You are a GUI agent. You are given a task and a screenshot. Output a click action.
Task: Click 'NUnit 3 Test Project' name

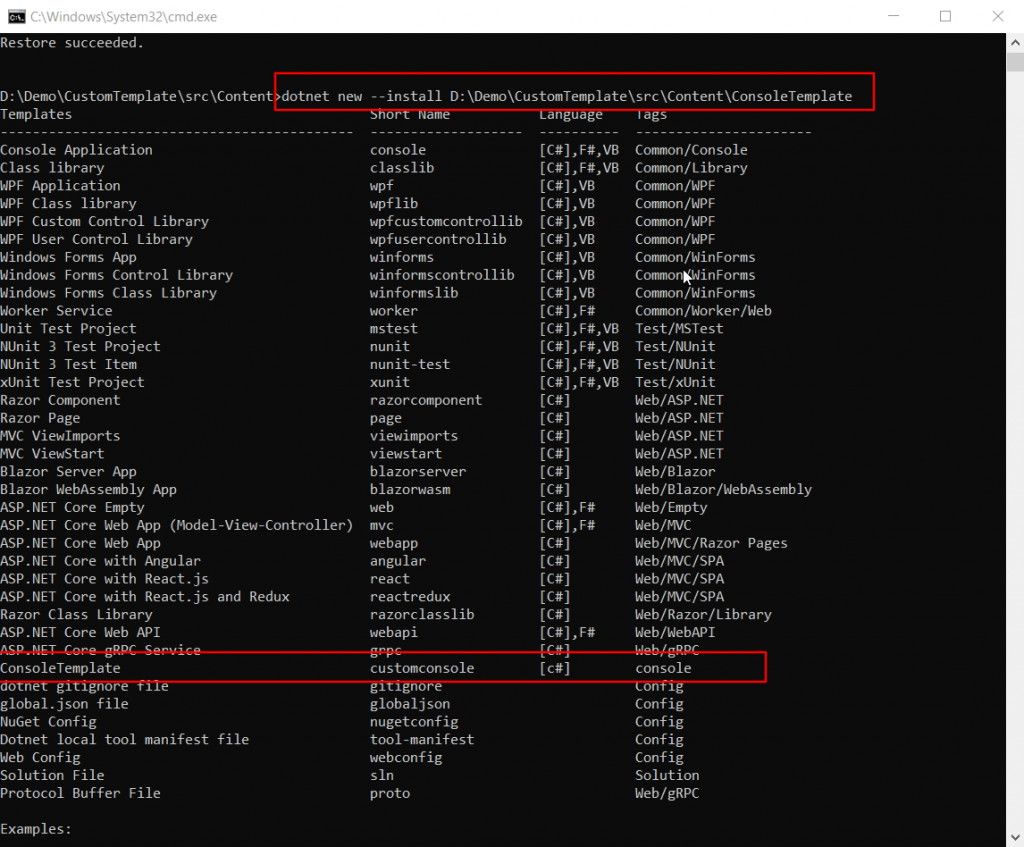pos(80,347)
